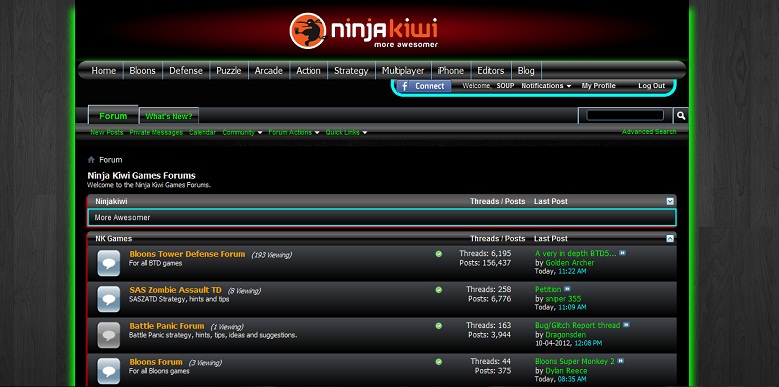Click the More Awesomer forum row

(382, 218)
